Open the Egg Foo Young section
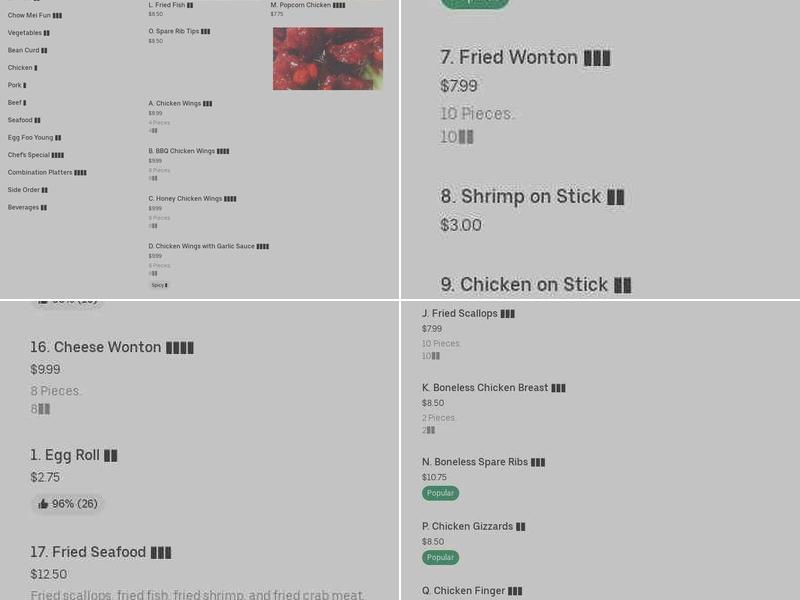 pos(31,137)
